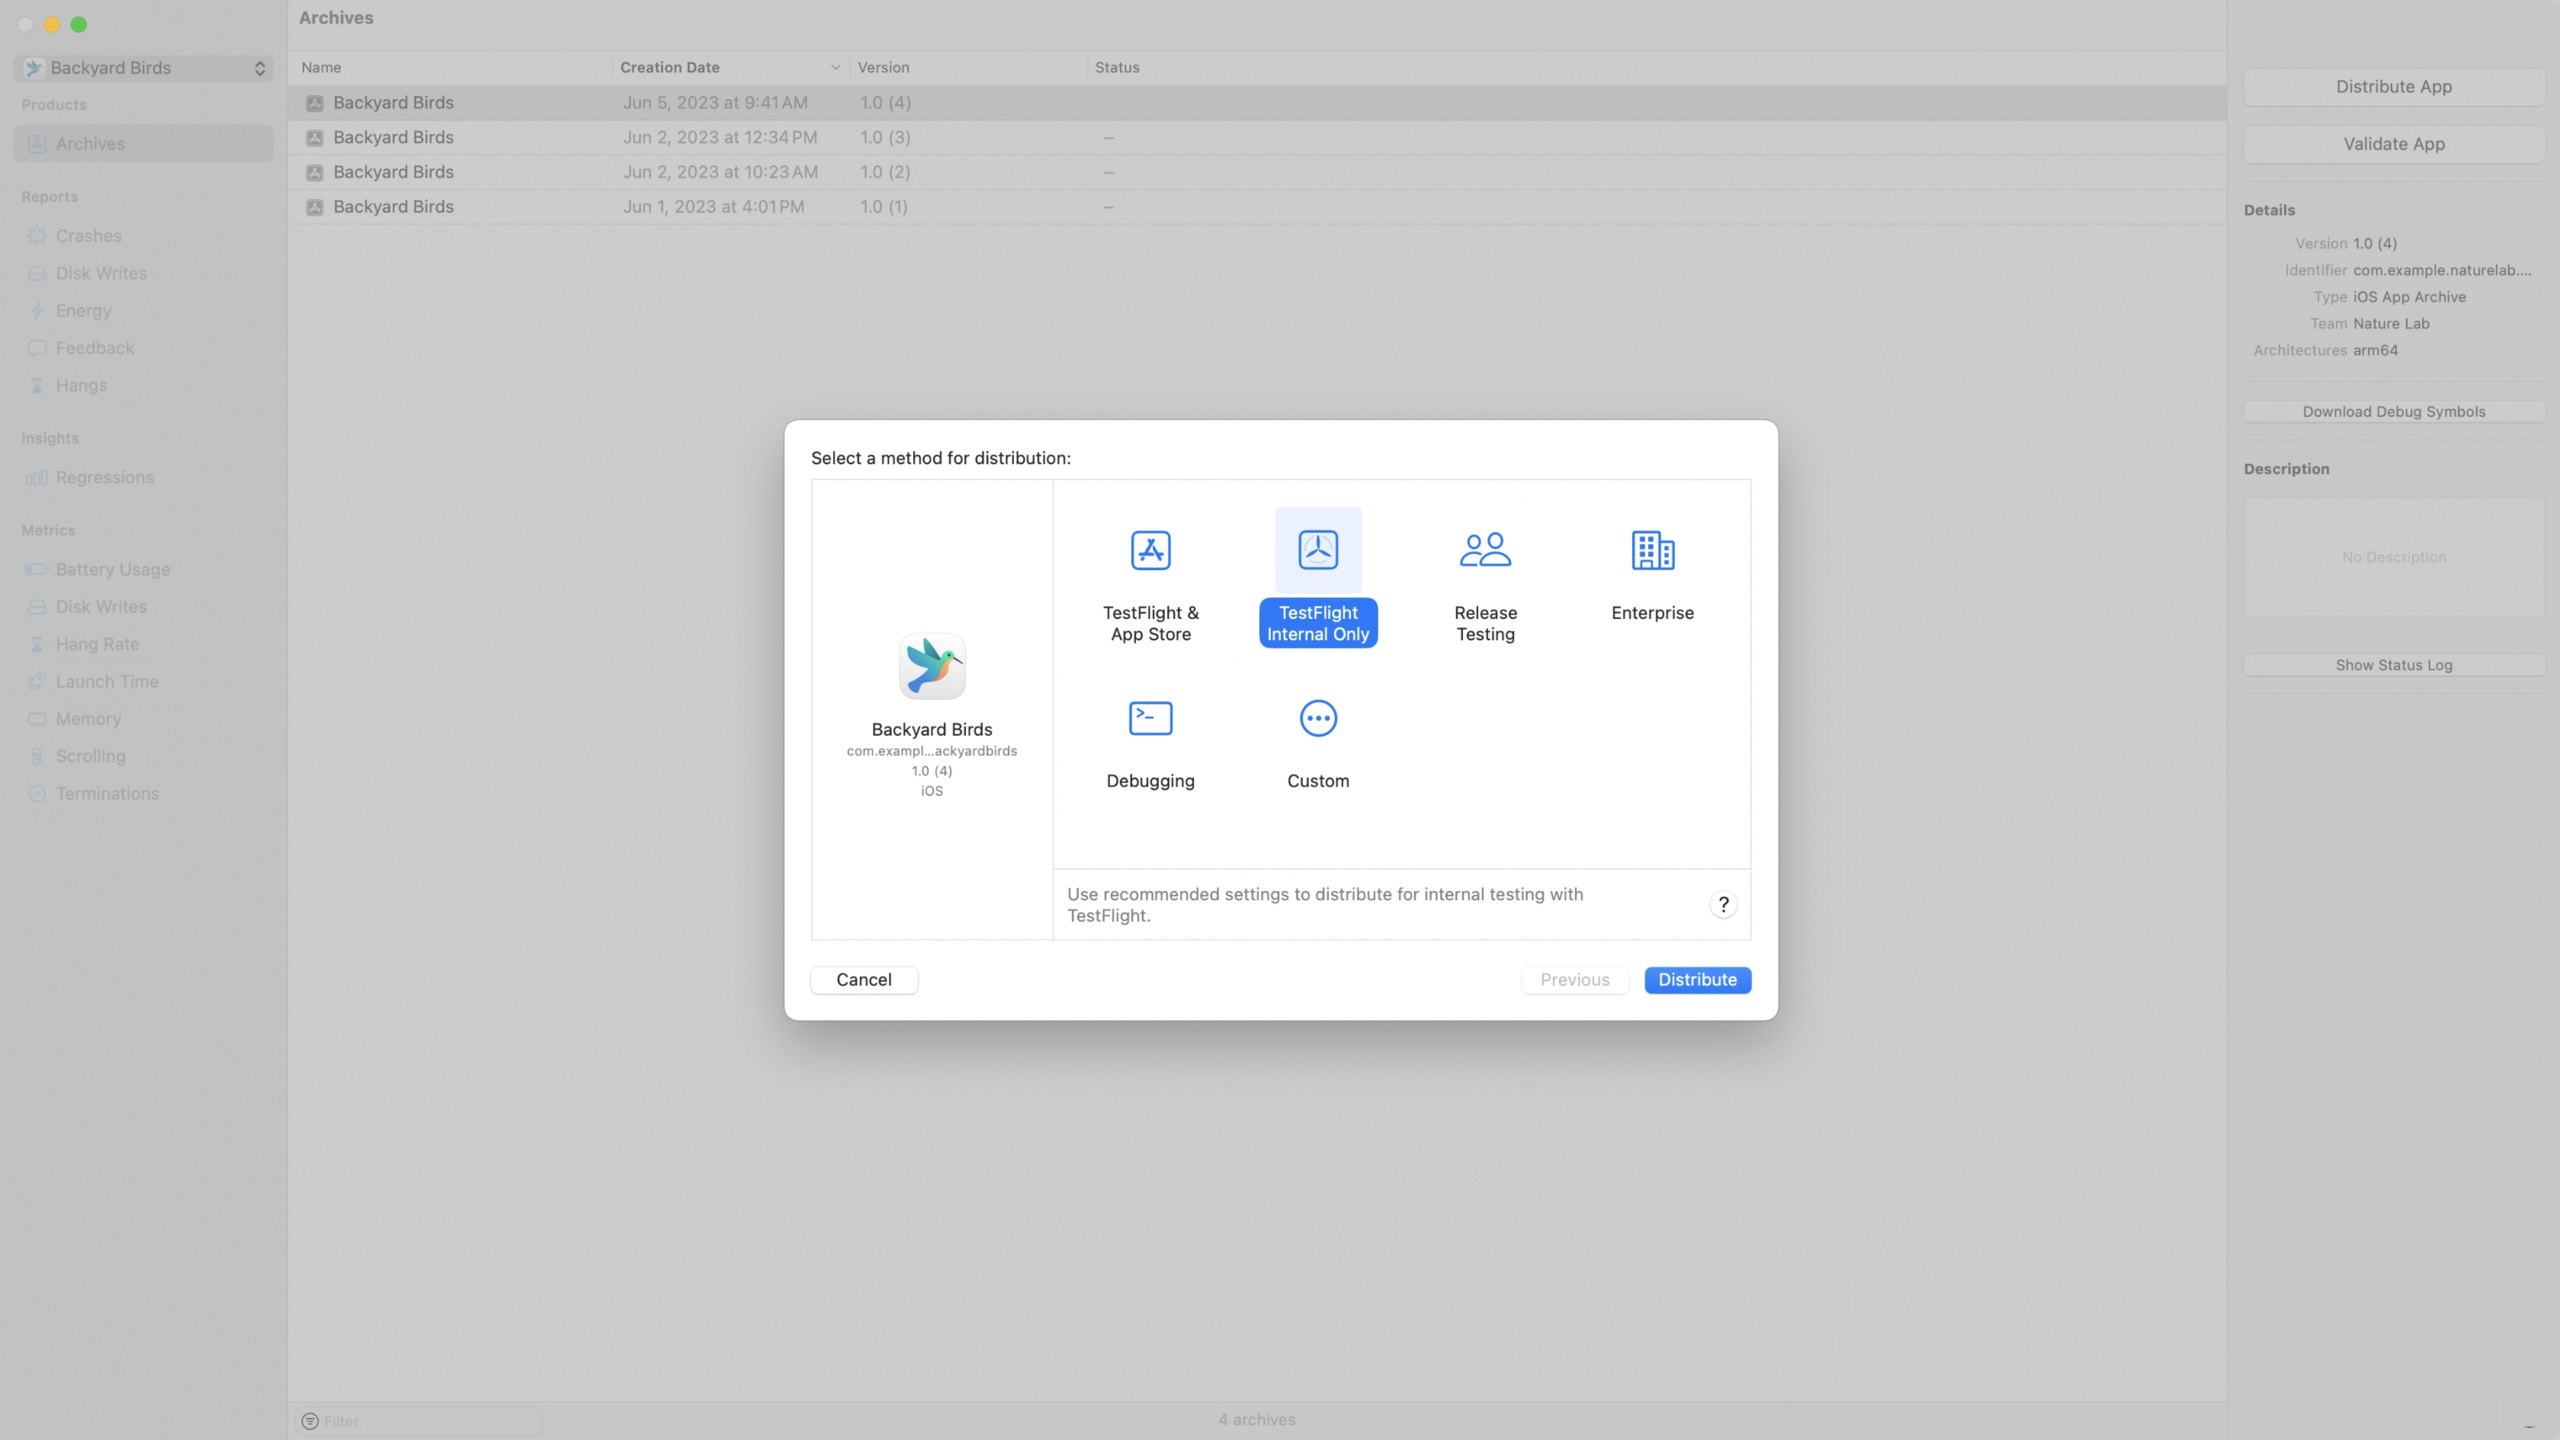Select archive created Jun 2, 2023 at 12:34 PM
2560x1440 pixels.
coord(1257,138)
